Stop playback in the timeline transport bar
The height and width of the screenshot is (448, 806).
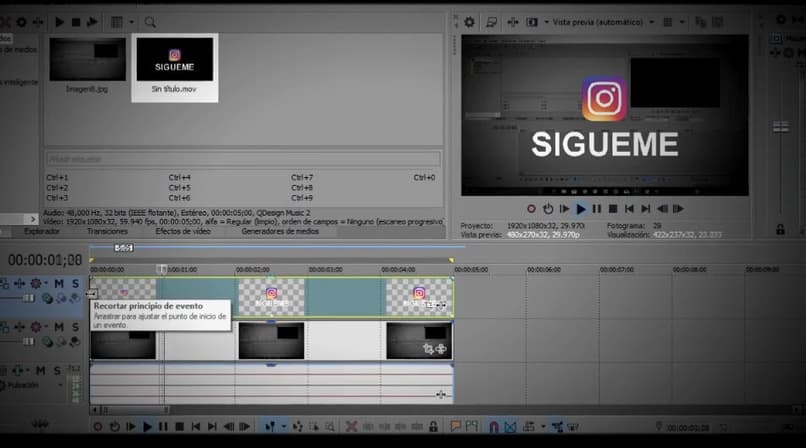[x=179, y=427]
